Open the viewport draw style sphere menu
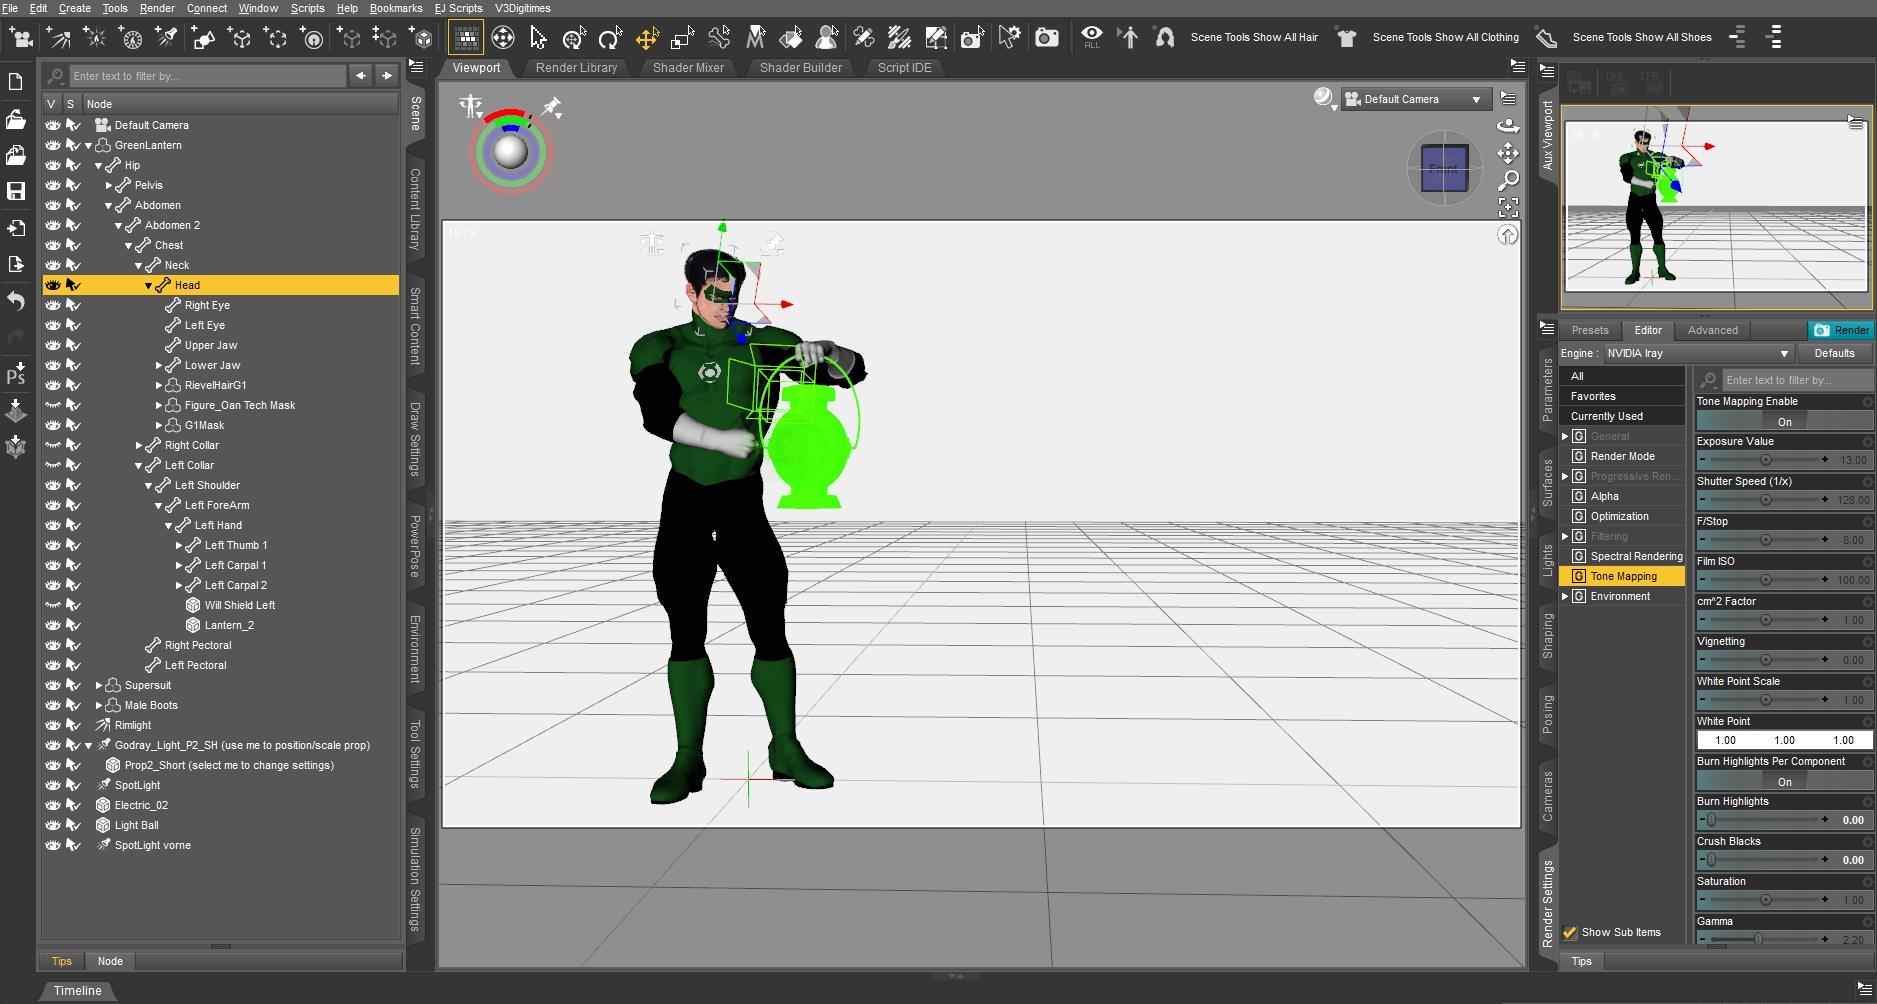 click(1325, 98)
